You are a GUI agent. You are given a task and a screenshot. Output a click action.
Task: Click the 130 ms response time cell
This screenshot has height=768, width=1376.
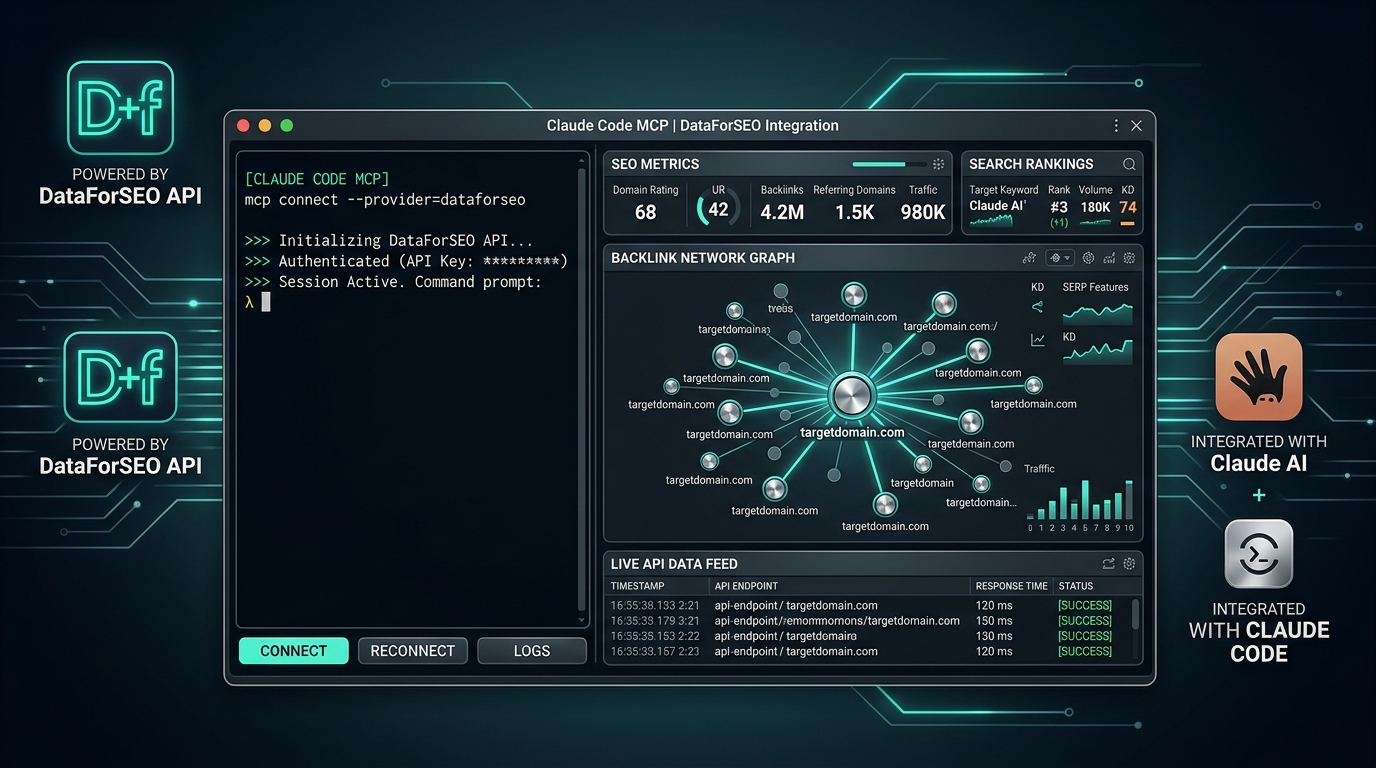pos(994,636)
